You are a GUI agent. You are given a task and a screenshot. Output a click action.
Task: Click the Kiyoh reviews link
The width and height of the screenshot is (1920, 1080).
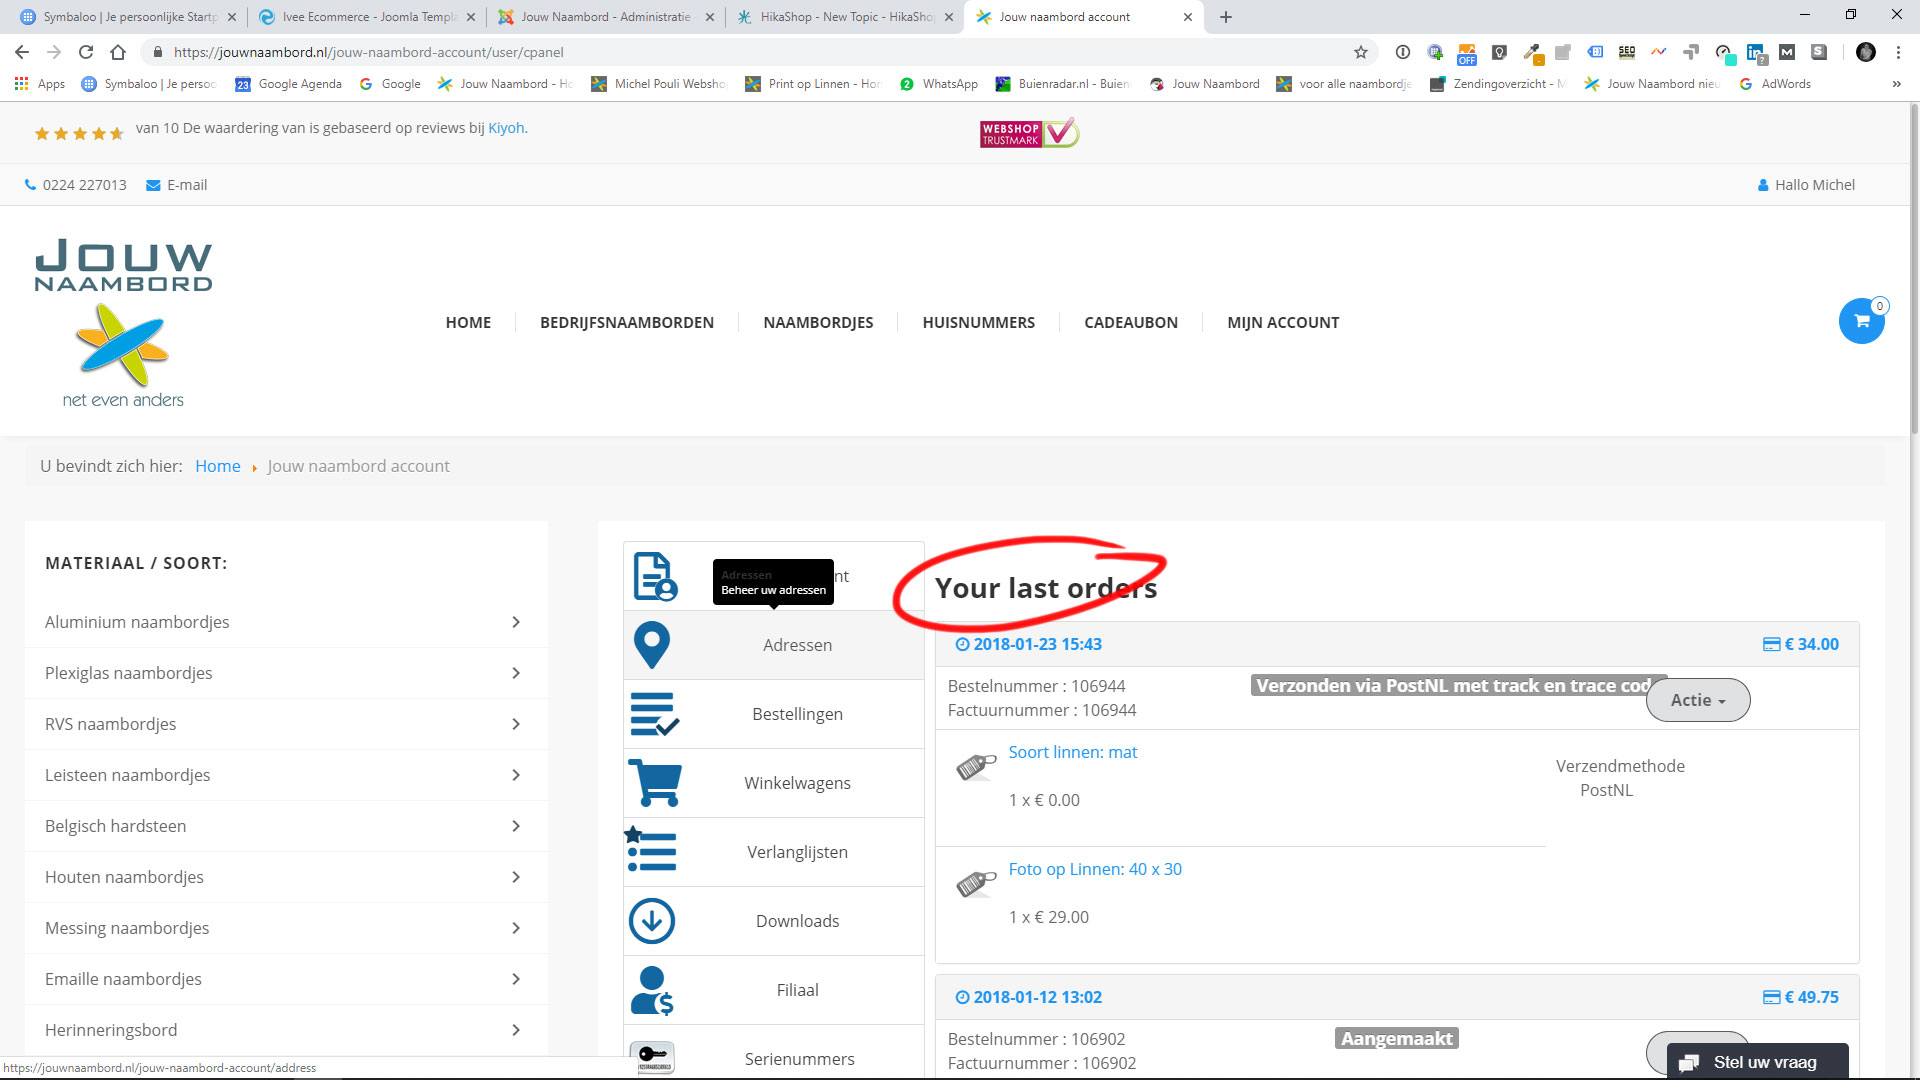tap(505, 128)
